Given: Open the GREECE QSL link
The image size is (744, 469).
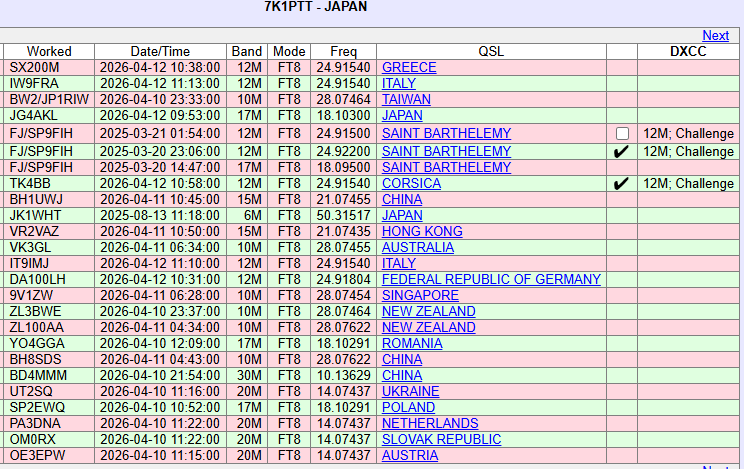Looking at the screenshot, I should coord(409,67).
